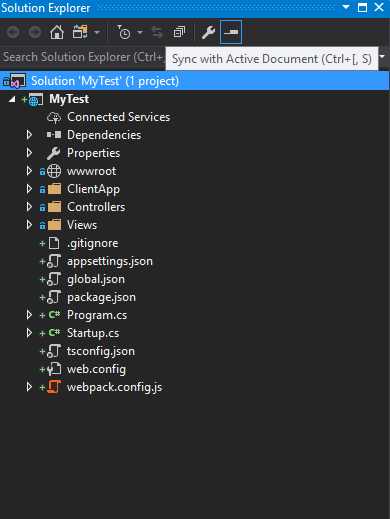Expand the Program.cs node
390x519 pixels.
click(29, 315)
